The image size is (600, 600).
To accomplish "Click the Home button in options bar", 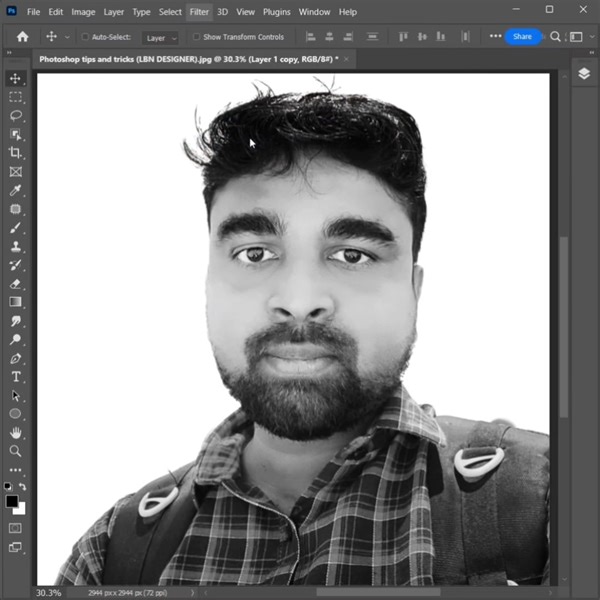I will (23, 37).
